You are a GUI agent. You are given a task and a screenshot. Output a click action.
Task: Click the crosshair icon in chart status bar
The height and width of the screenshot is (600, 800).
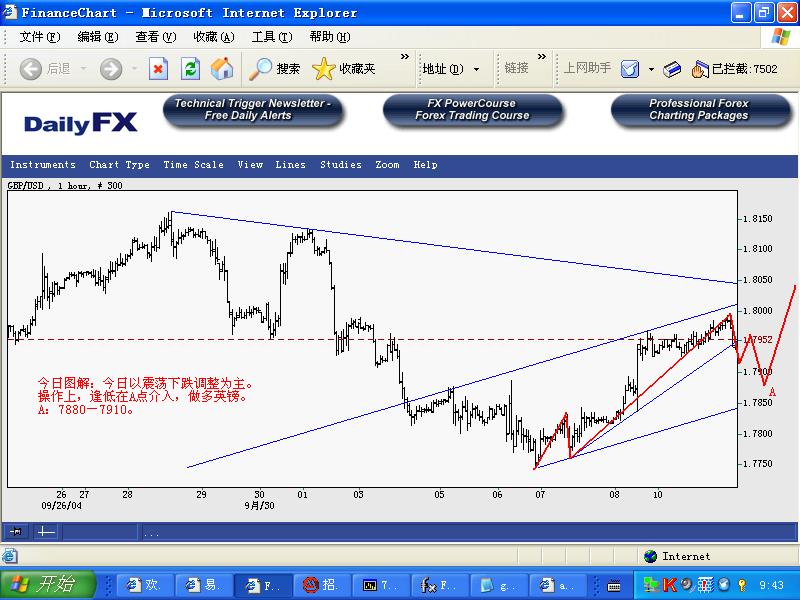[46, 532]
